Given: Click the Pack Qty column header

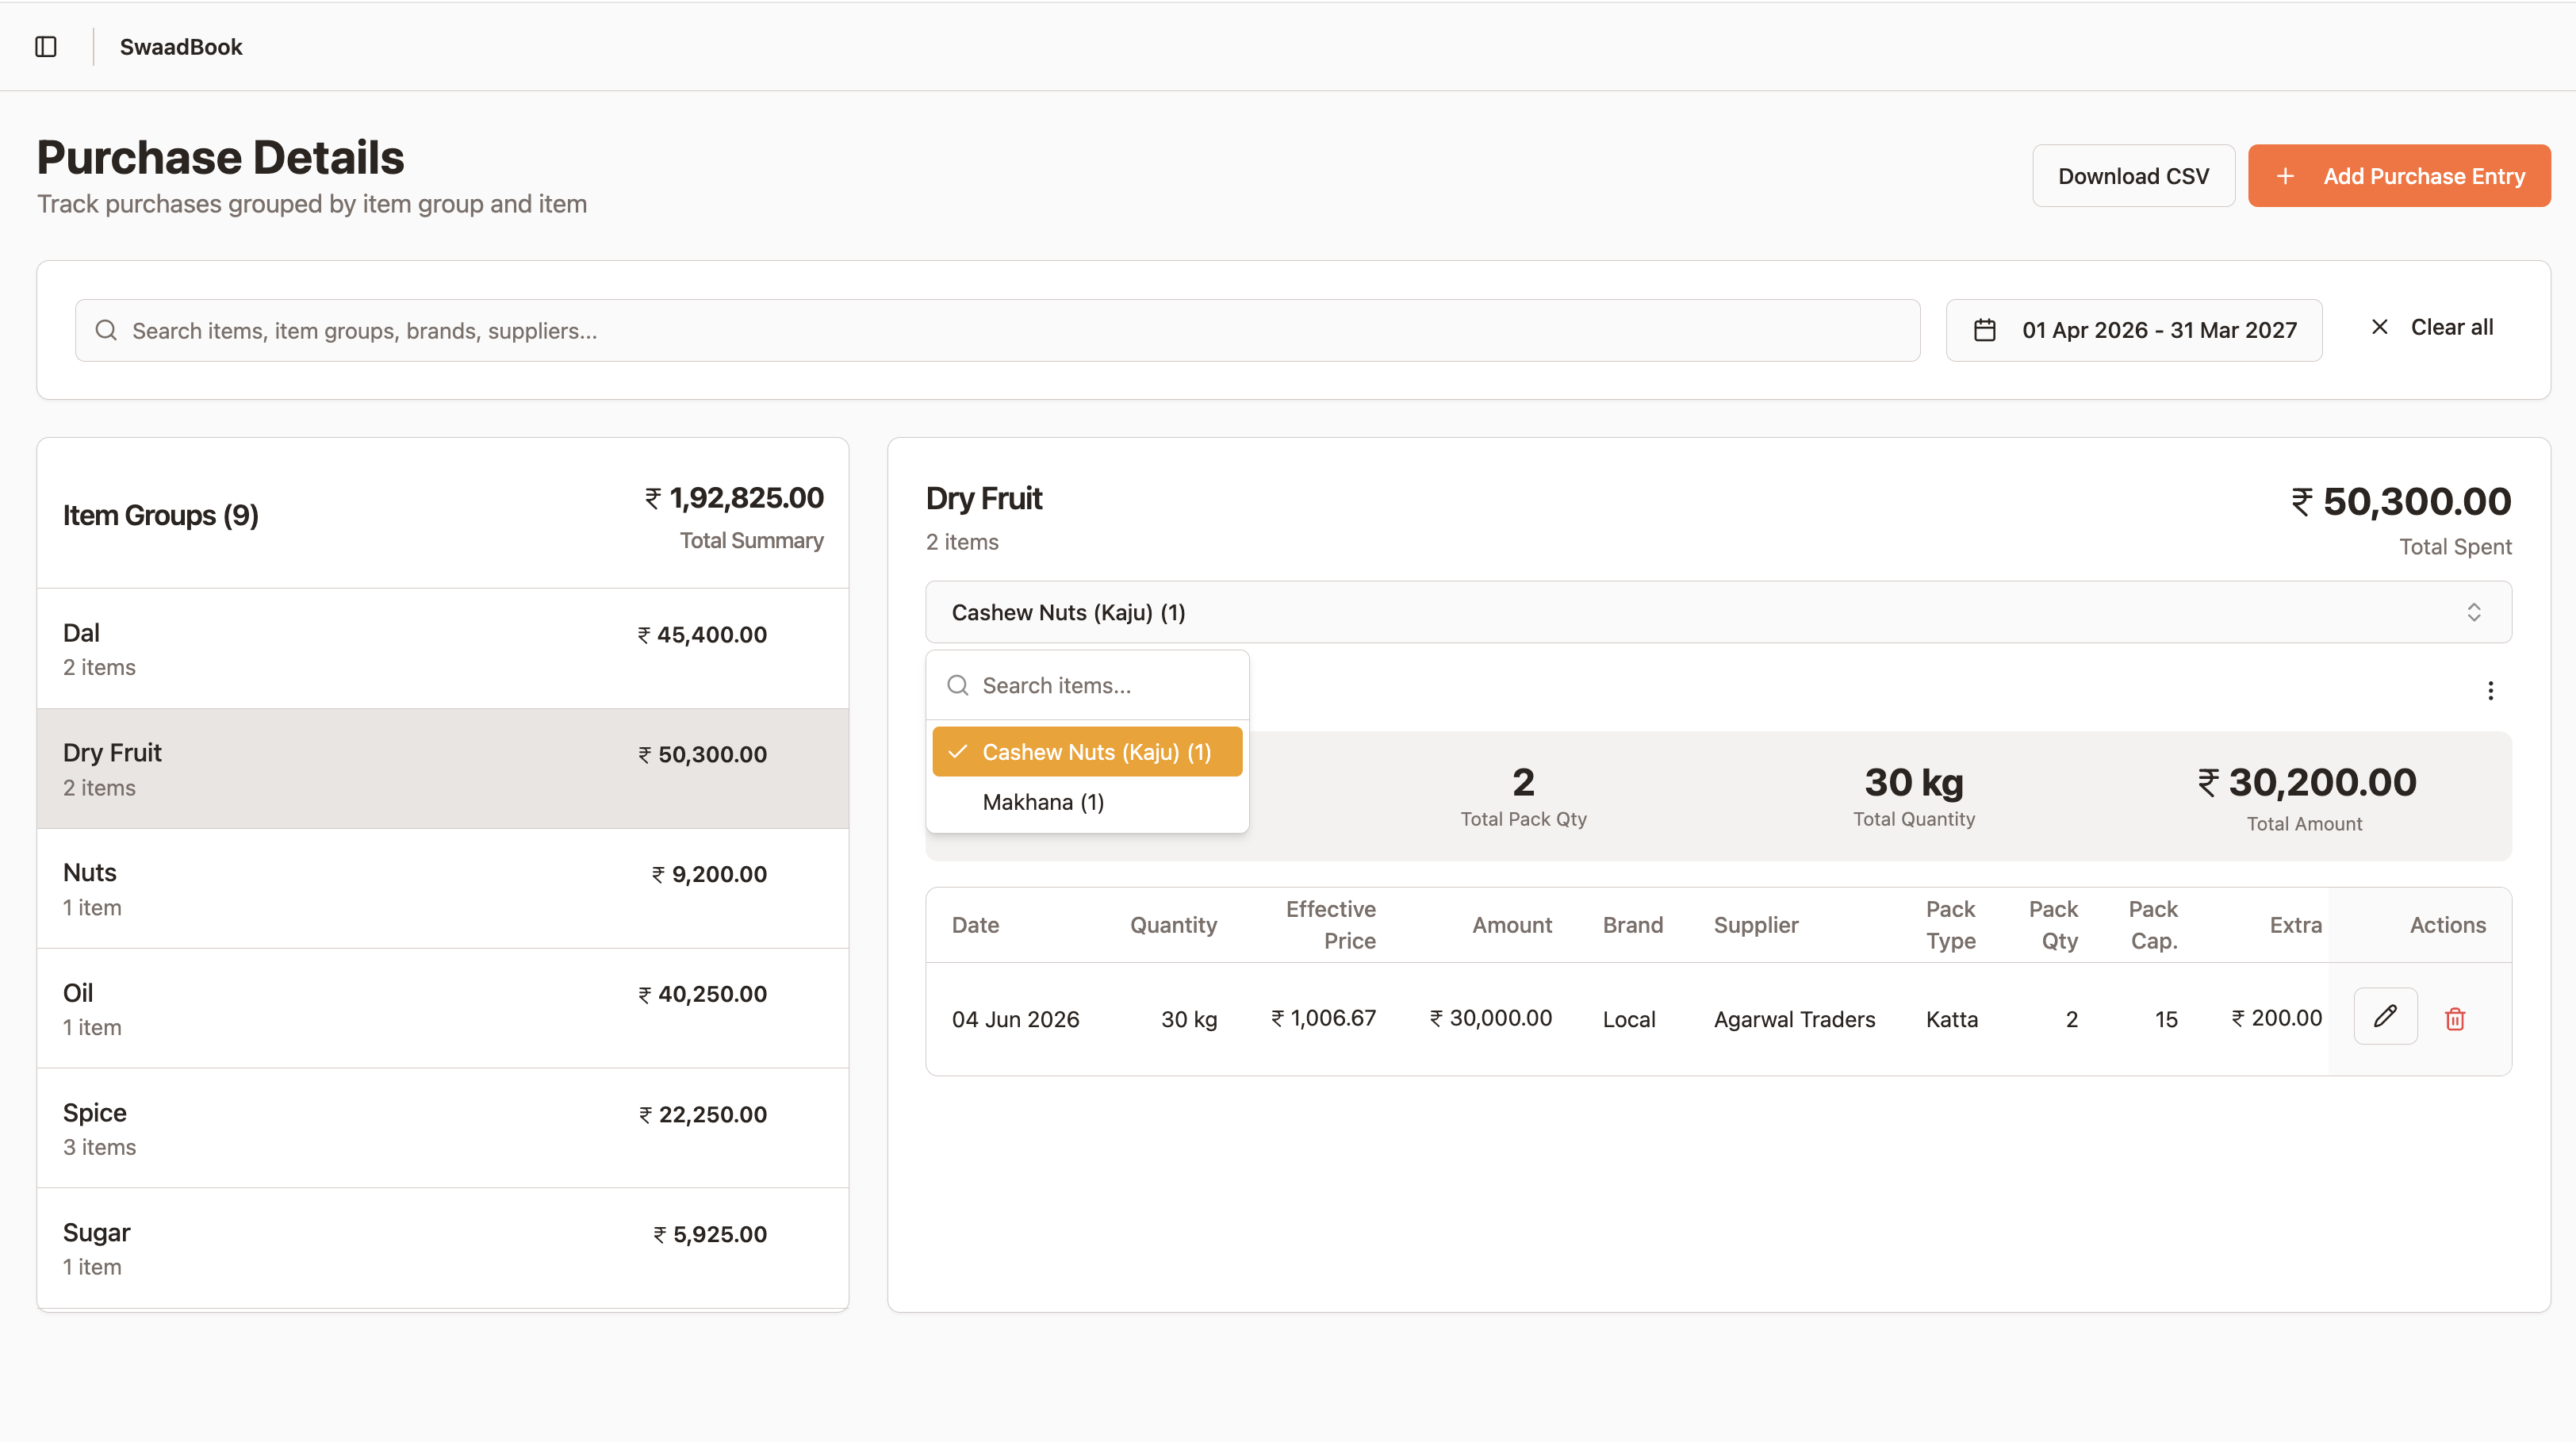Looking at the screenshot, I should [2053, 925].
